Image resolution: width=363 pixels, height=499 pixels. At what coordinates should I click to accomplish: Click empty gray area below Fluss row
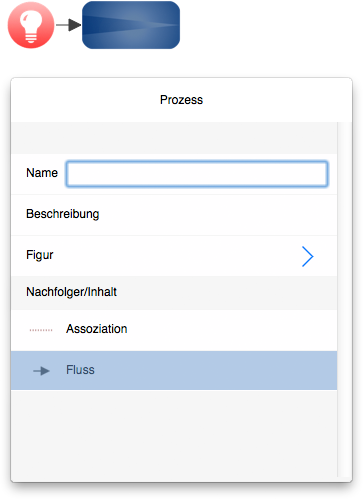click(x=174, y=433)
